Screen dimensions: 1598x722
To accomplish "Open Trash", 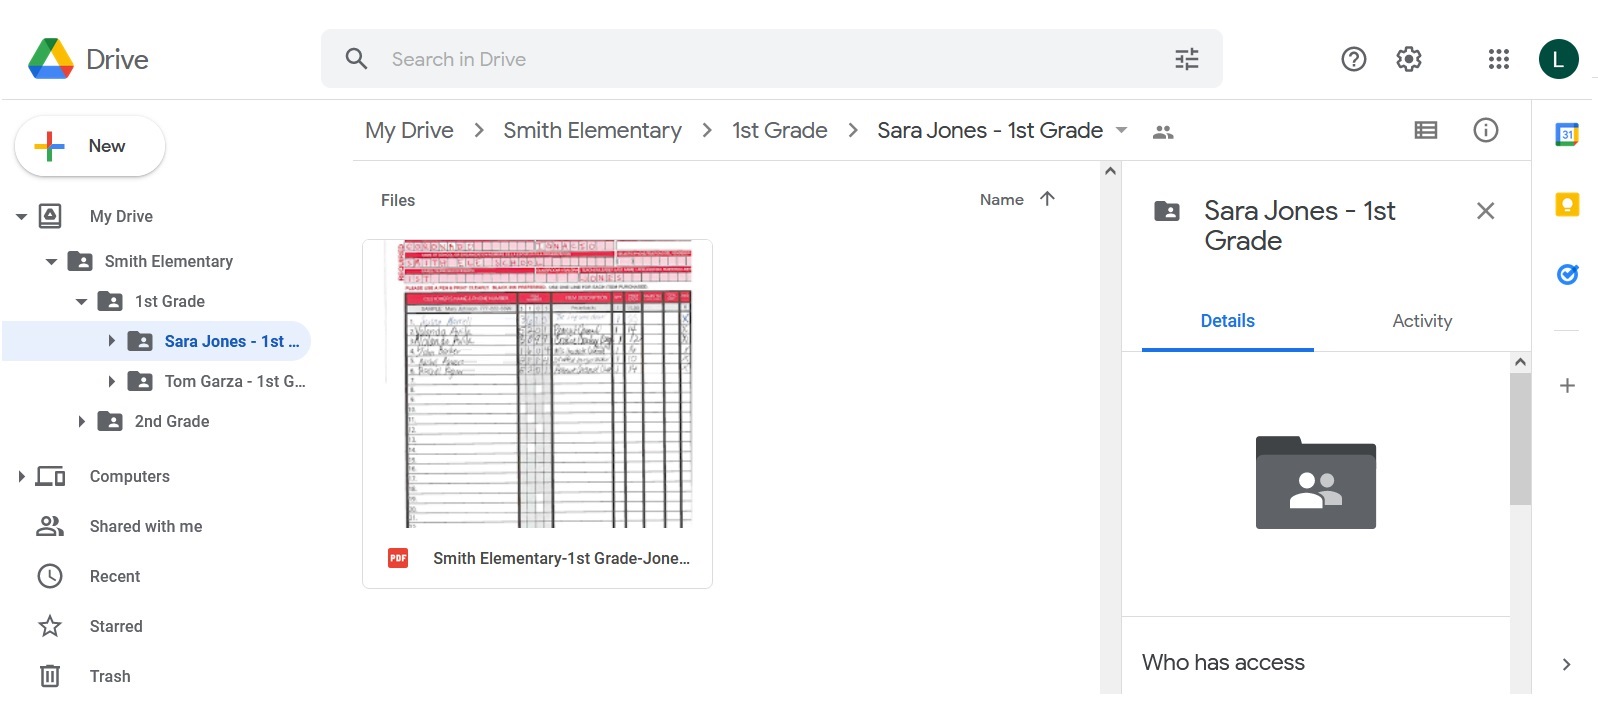I will click(x=109, y=676).
